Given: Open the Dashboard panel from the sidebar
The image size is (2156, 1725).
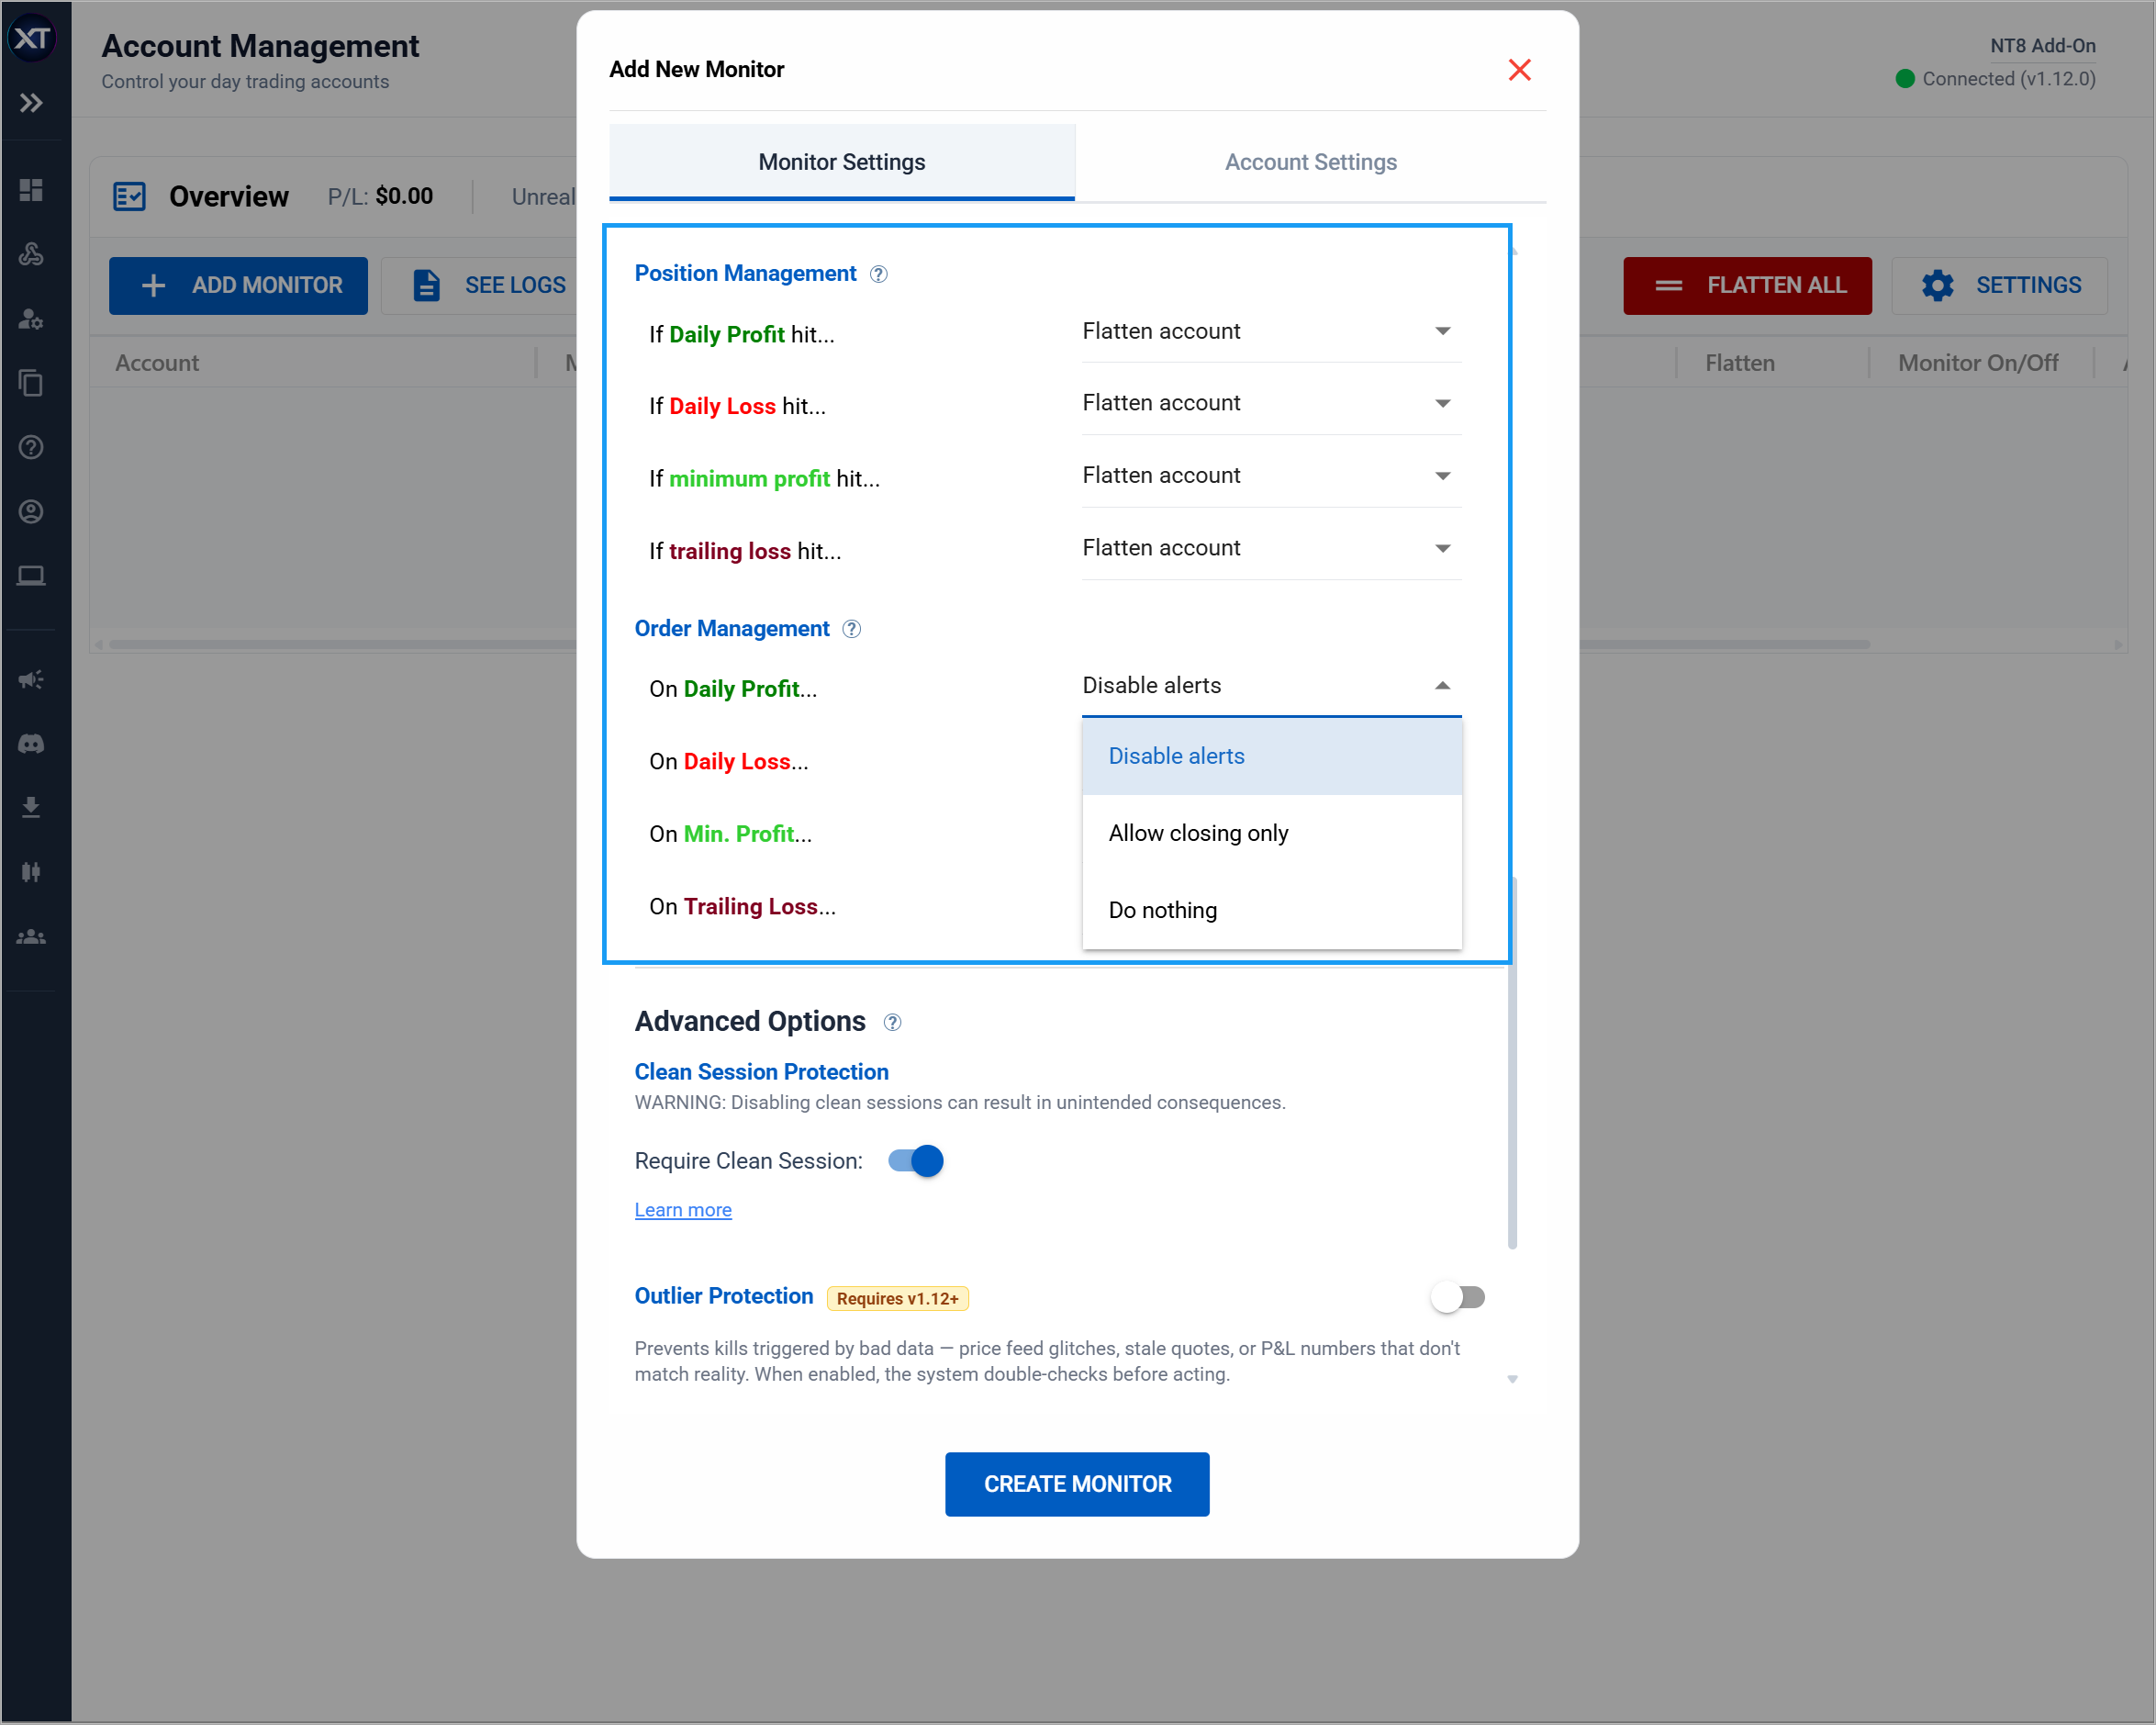Looking at the screenshot, I should [x=31, y=190].
